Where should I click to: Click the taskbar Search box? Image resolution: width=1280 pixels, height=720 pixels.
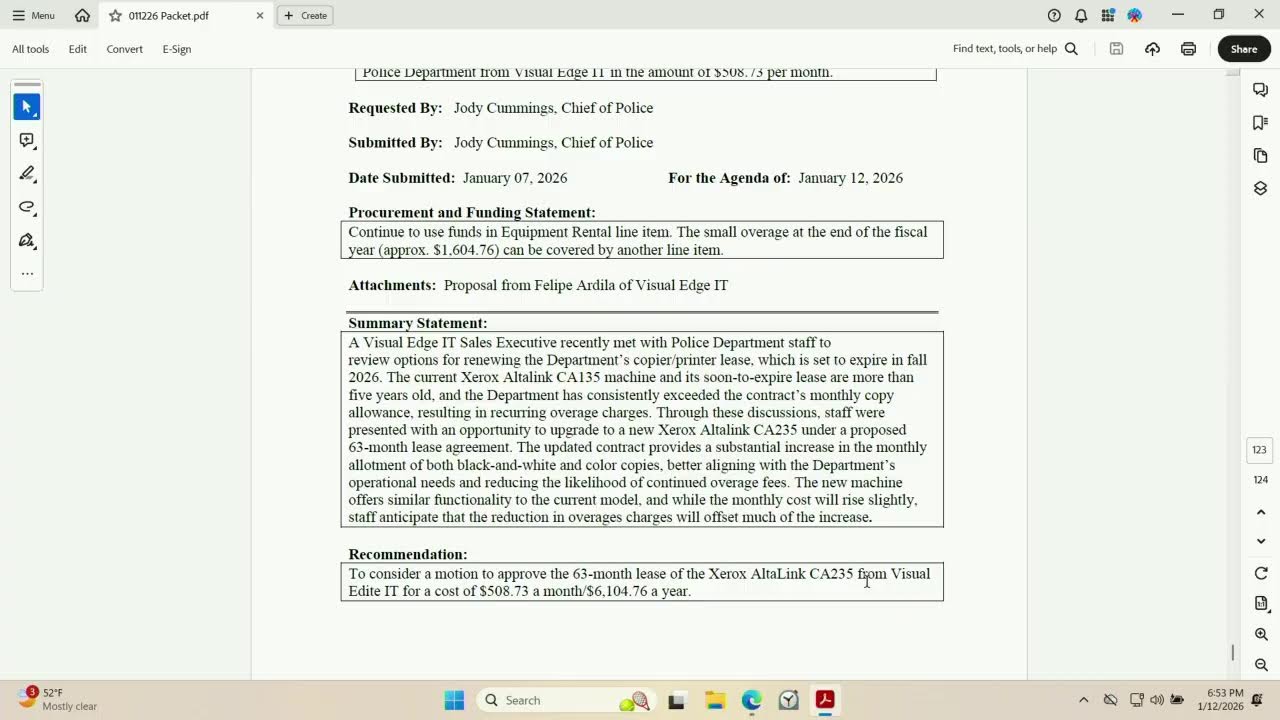(566, 700)
